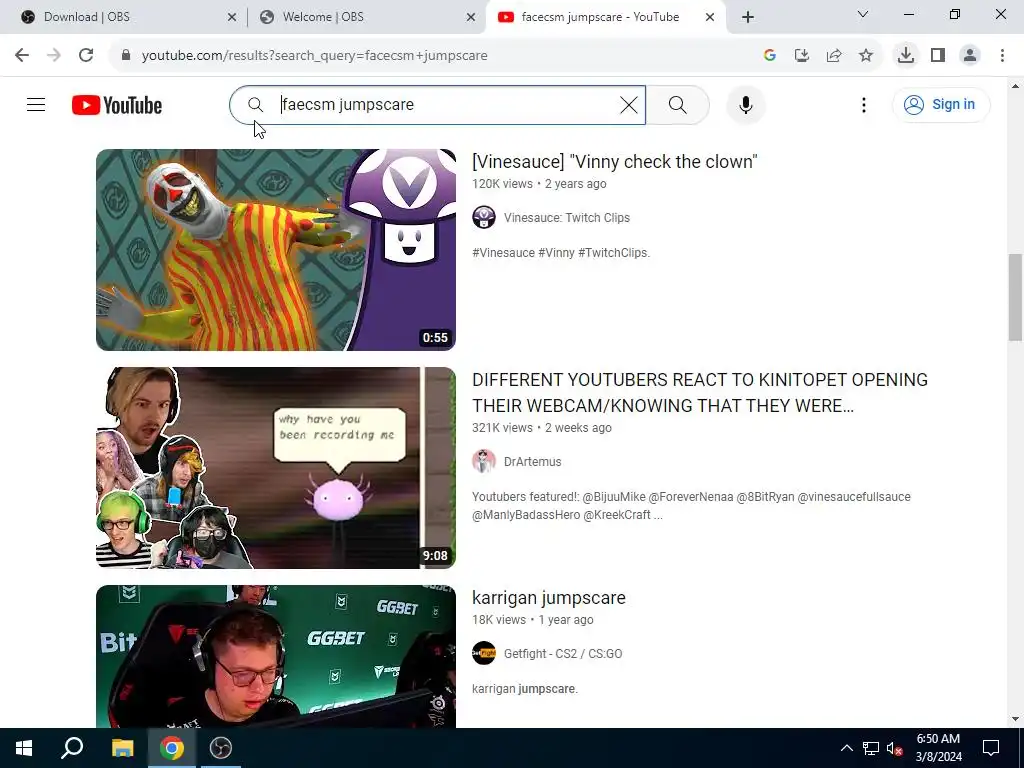Open video title Vinny check the clown

615,161
